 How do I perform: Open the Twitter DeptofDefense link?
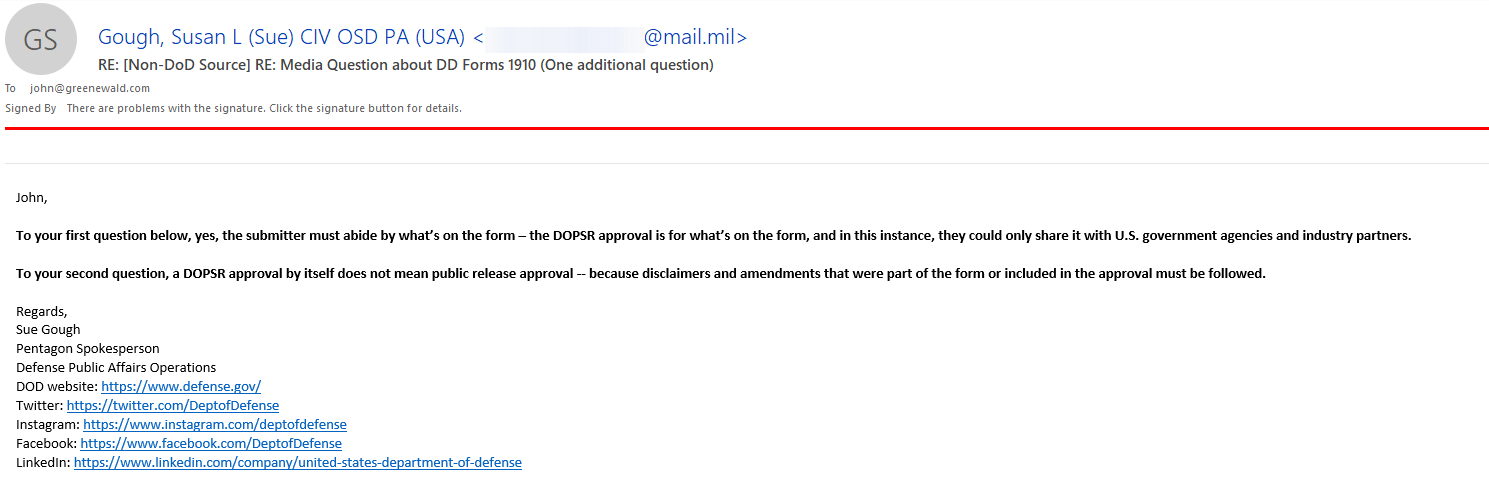[173, 405]
